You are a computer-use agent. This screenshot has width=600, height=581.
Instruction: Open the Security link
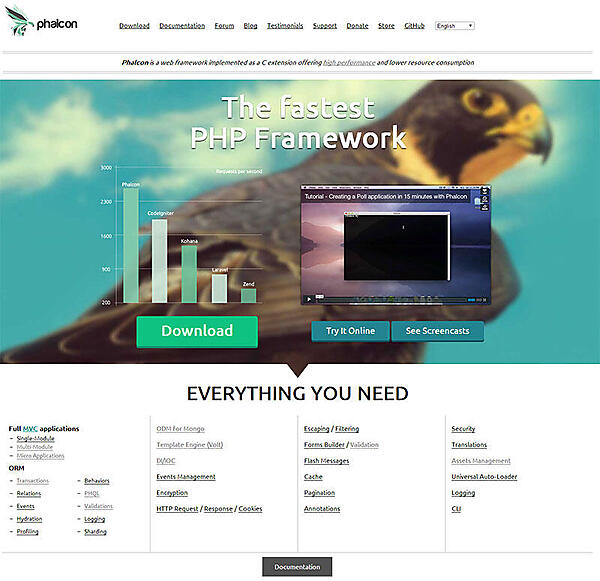pyautogui.click(x=463, y=429)
